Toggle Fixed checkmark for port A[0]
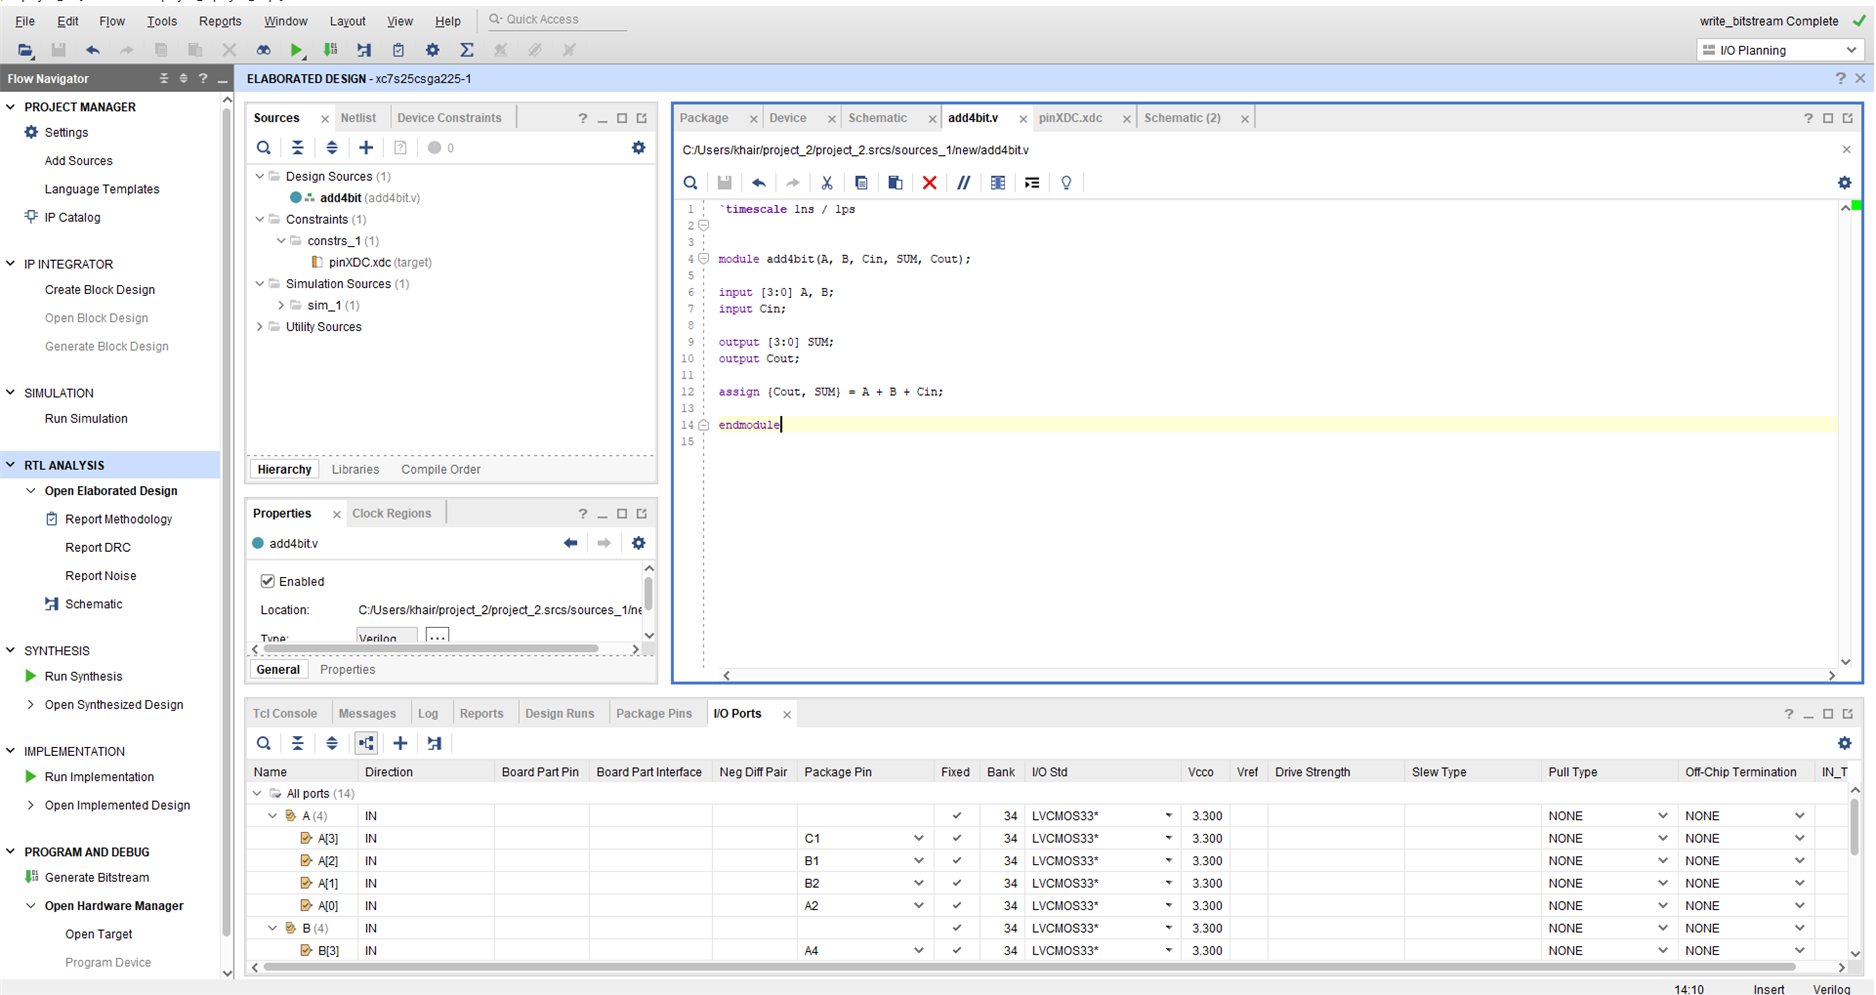The height and width of the screenshot is (995, 1876). tap(956, 906)
